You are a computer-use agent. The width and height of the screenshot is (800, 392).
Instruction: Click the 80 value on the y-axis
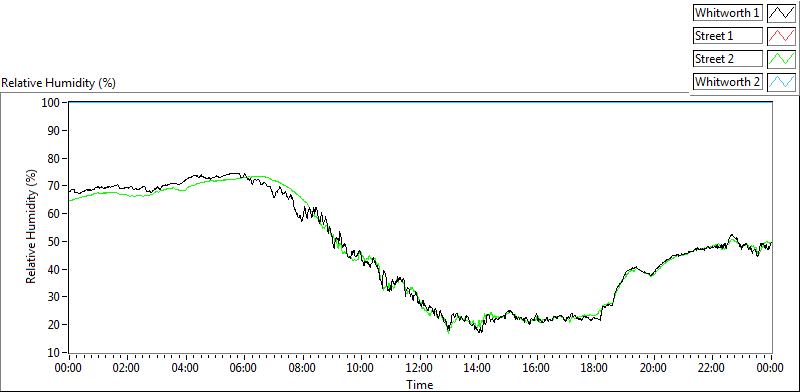[x=54, y=158]
